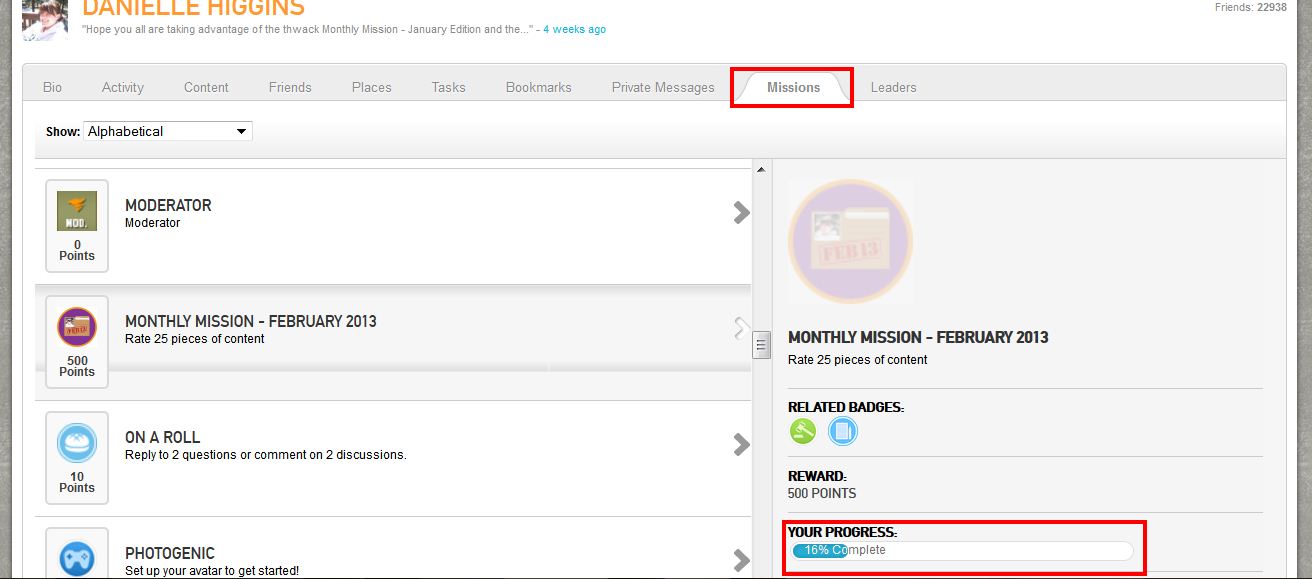Go to the Places tab

tap(371, 87)
